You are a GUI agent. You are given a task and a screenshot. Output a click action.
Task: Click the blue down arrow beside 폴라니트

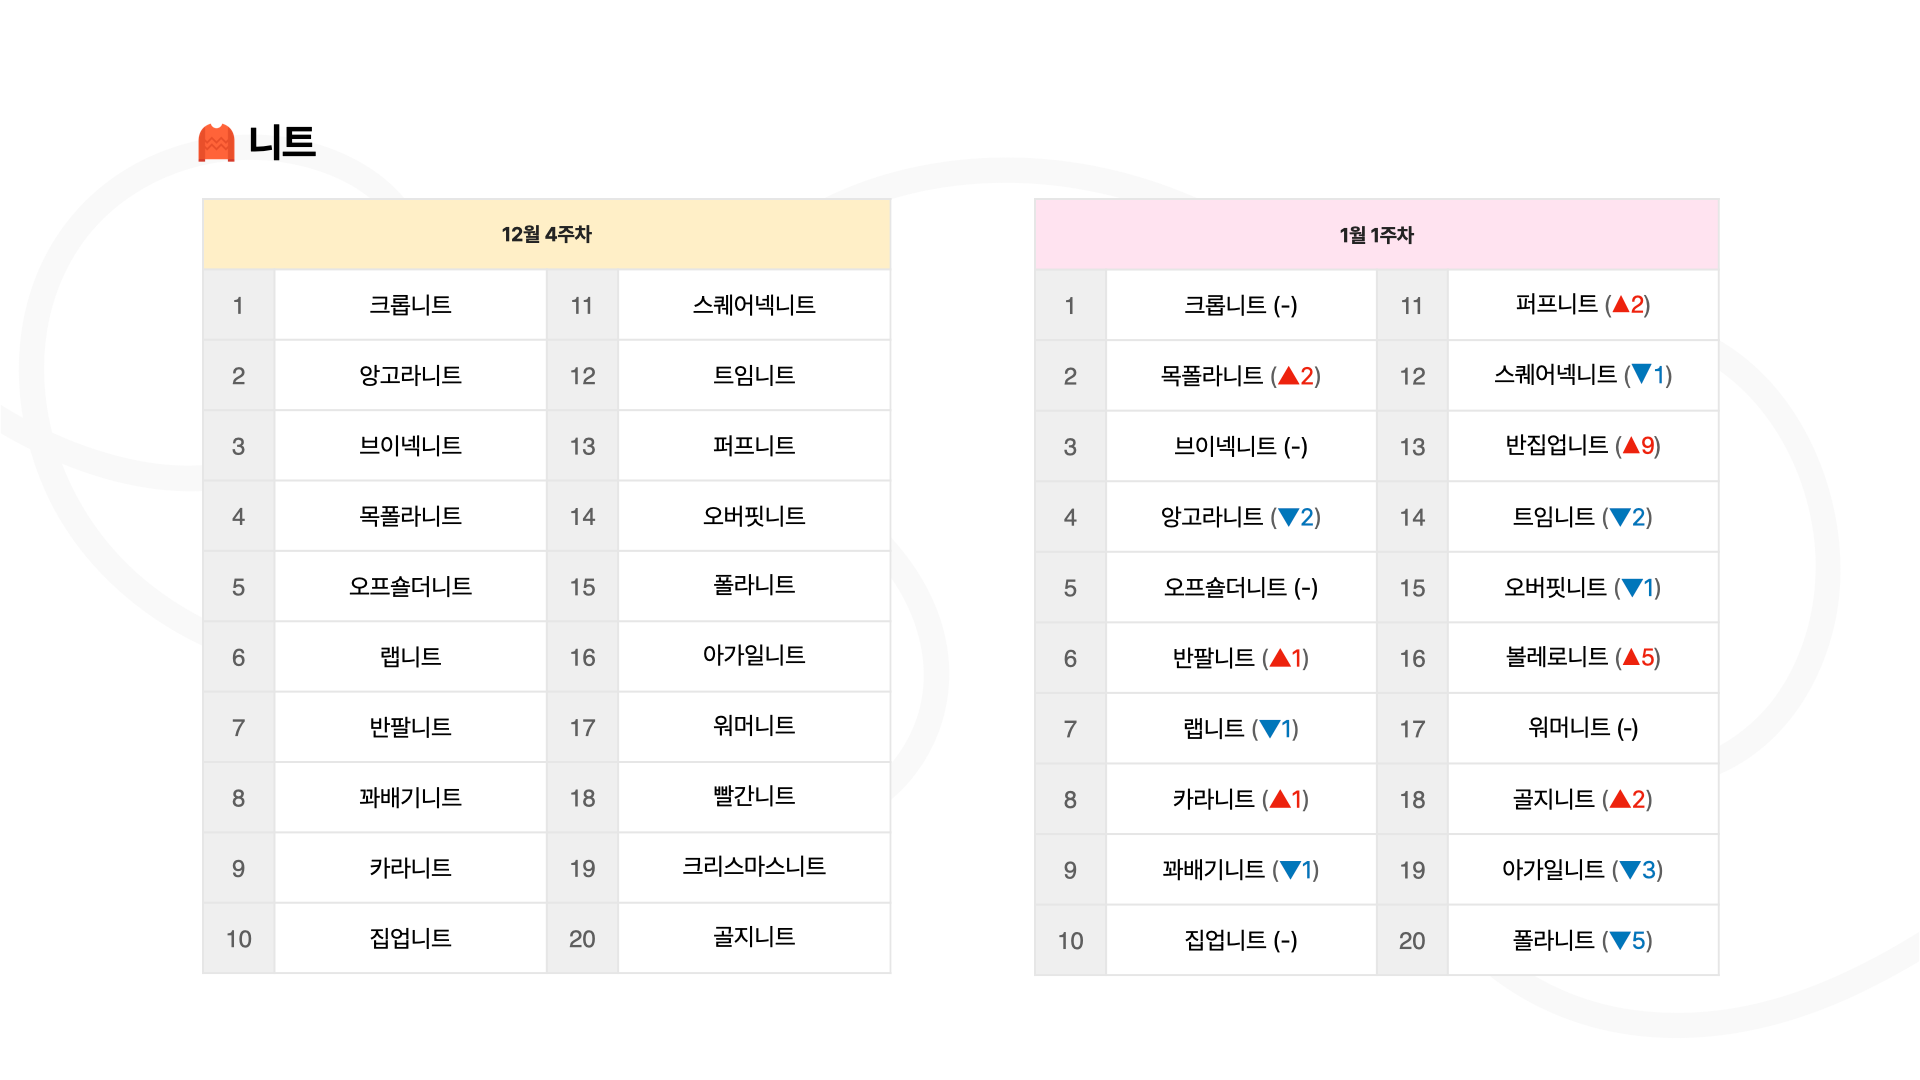1620,940
